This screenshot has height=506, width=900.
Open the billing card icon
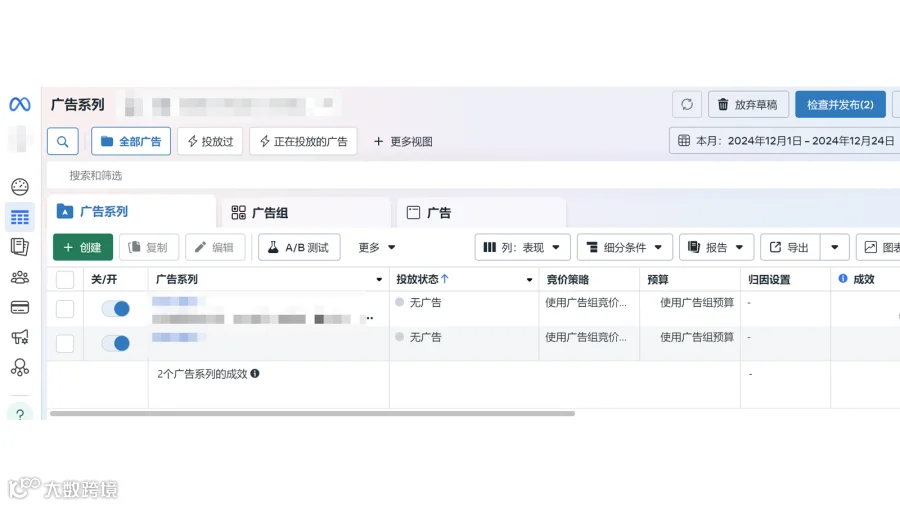20,308
